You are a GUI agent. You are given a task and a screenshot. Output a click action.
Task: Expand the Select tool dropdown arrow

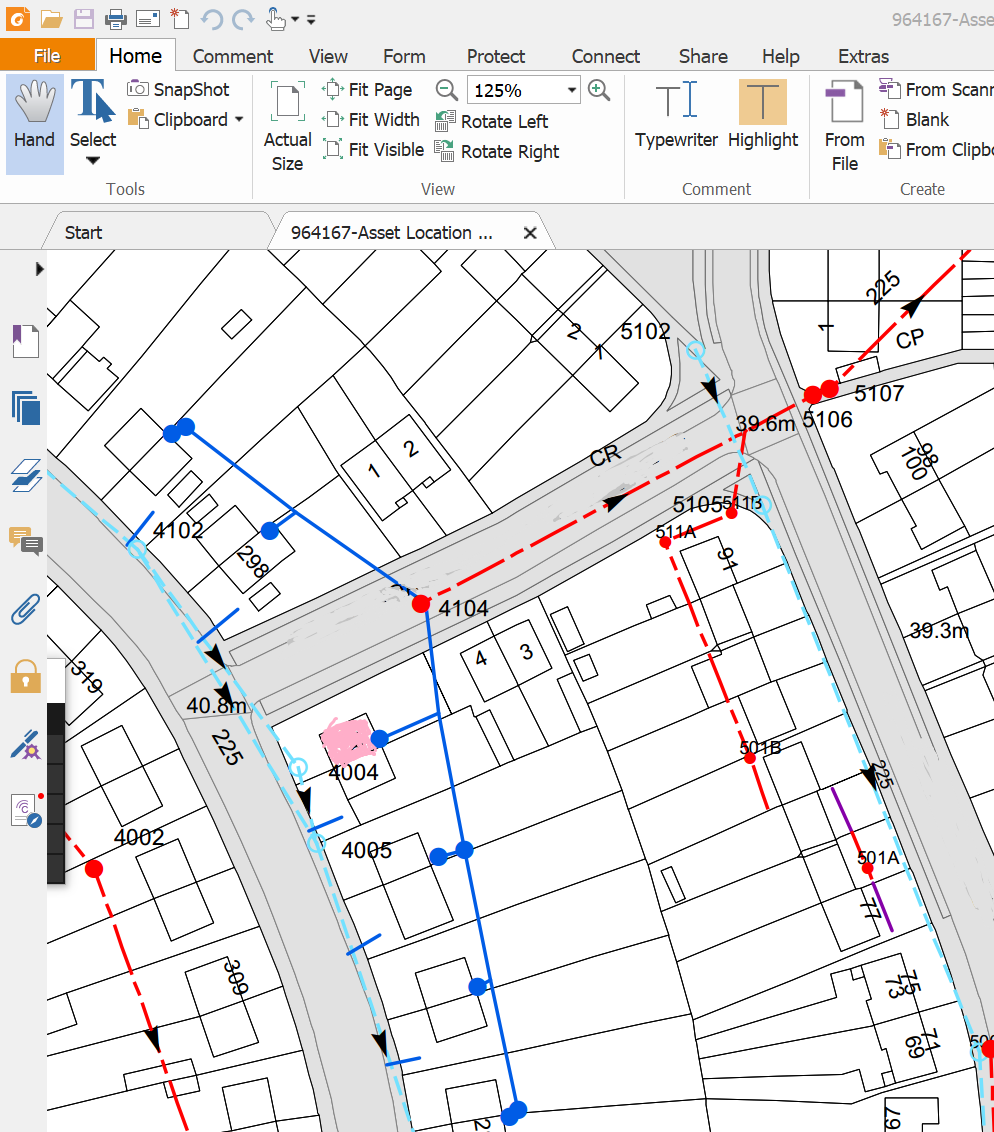pyautogui.click(x=93, y=161)
